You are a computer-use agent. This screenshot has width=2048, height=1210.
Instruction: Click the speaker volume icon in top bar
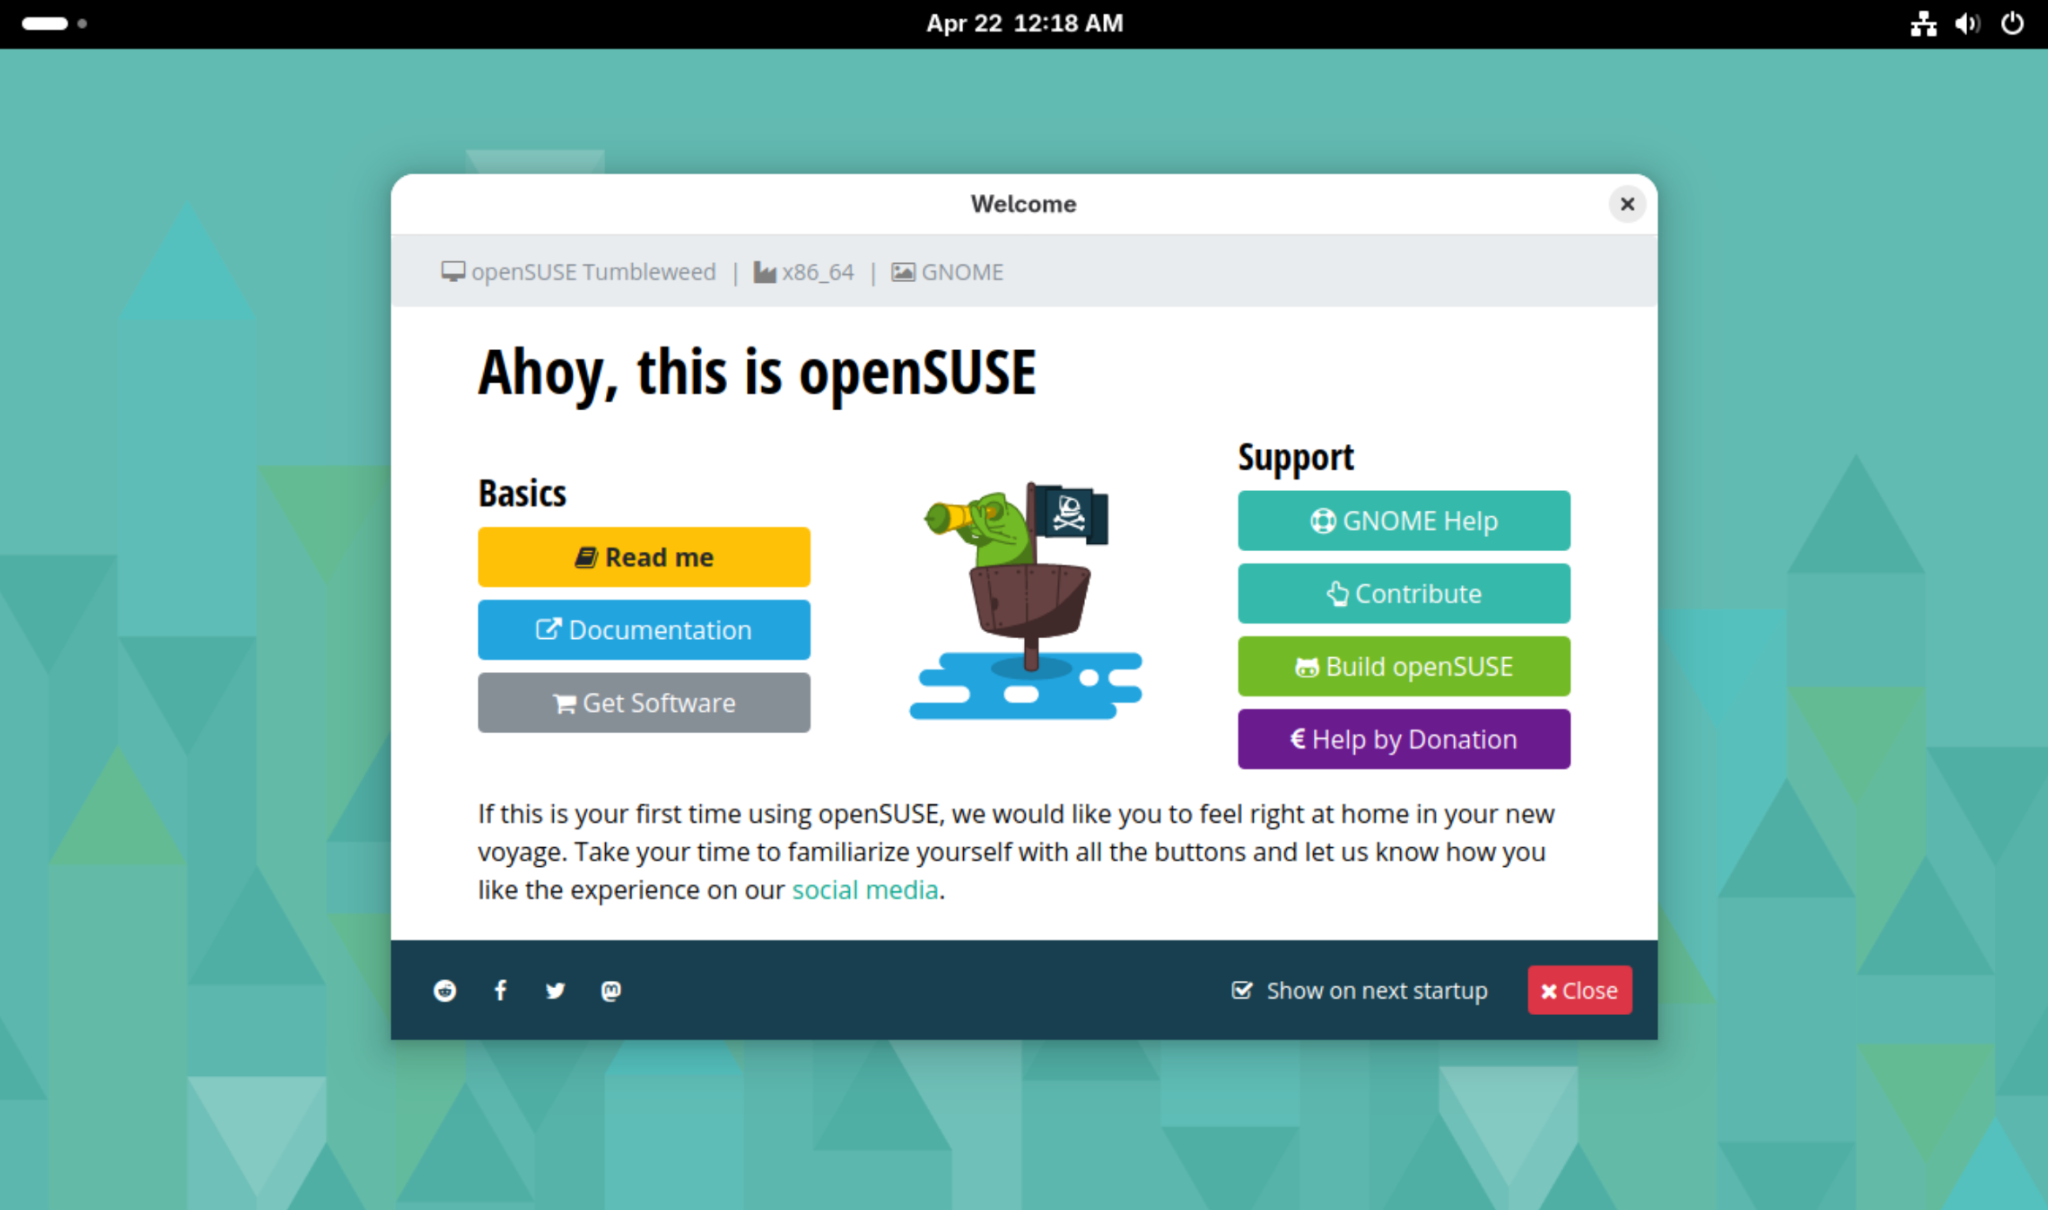coord(1967,23)
